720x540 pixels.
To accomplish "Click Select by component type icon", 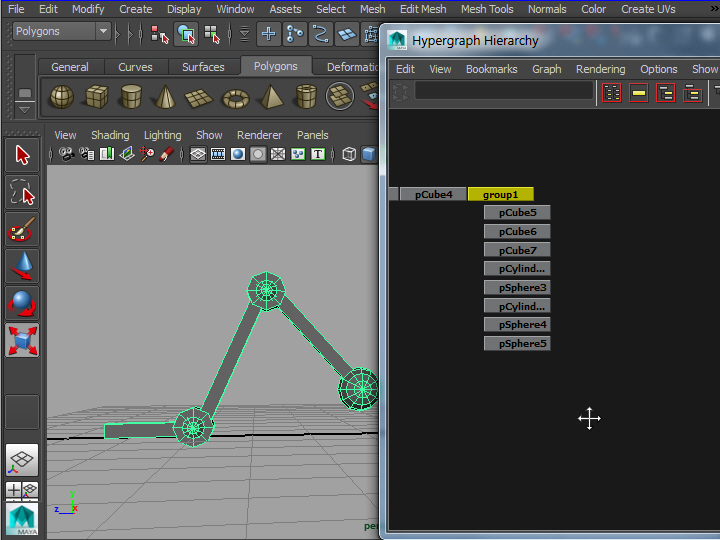I will tap(212, 34).
